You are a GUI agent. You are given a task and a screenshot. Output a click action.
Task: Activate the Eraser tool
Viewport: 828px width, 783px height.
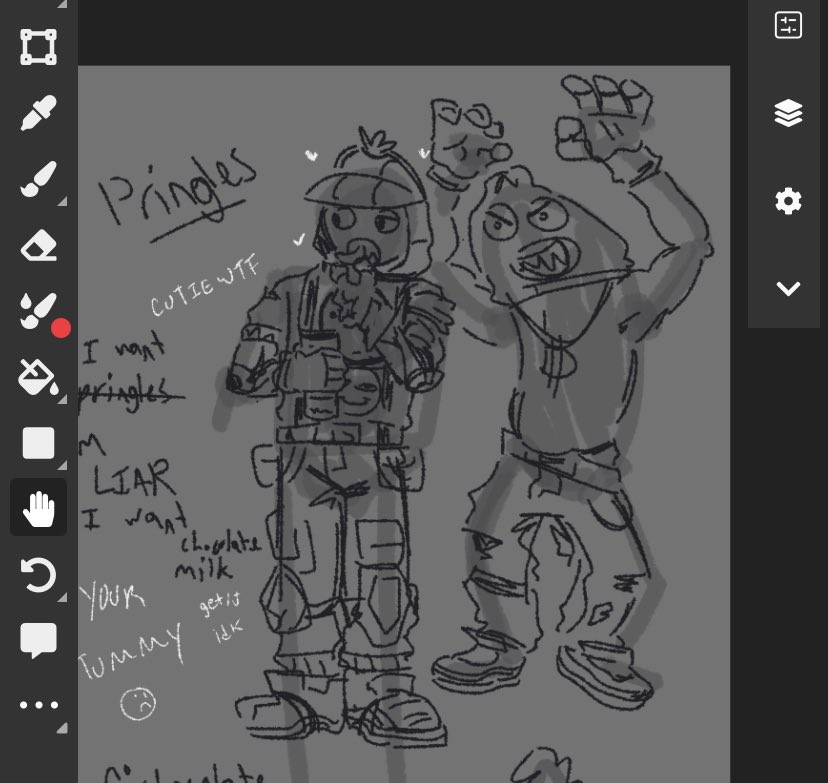pyautogui.click(x=38, y=246)
